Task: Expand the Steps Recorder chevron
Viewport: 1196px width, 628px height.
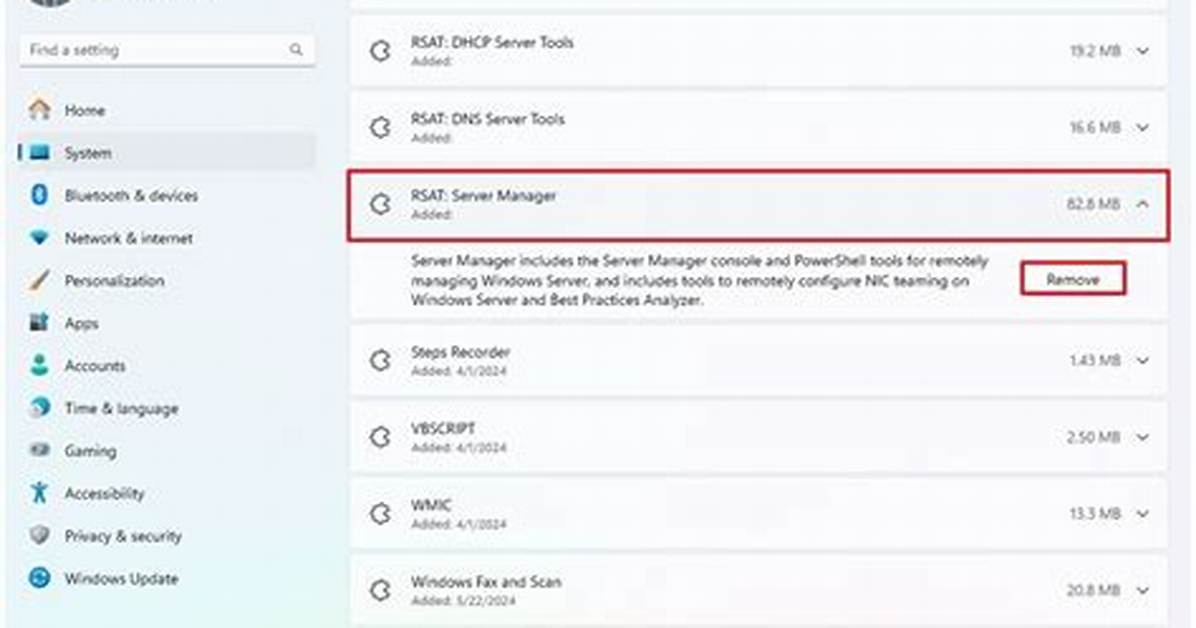Action: 1143,360
